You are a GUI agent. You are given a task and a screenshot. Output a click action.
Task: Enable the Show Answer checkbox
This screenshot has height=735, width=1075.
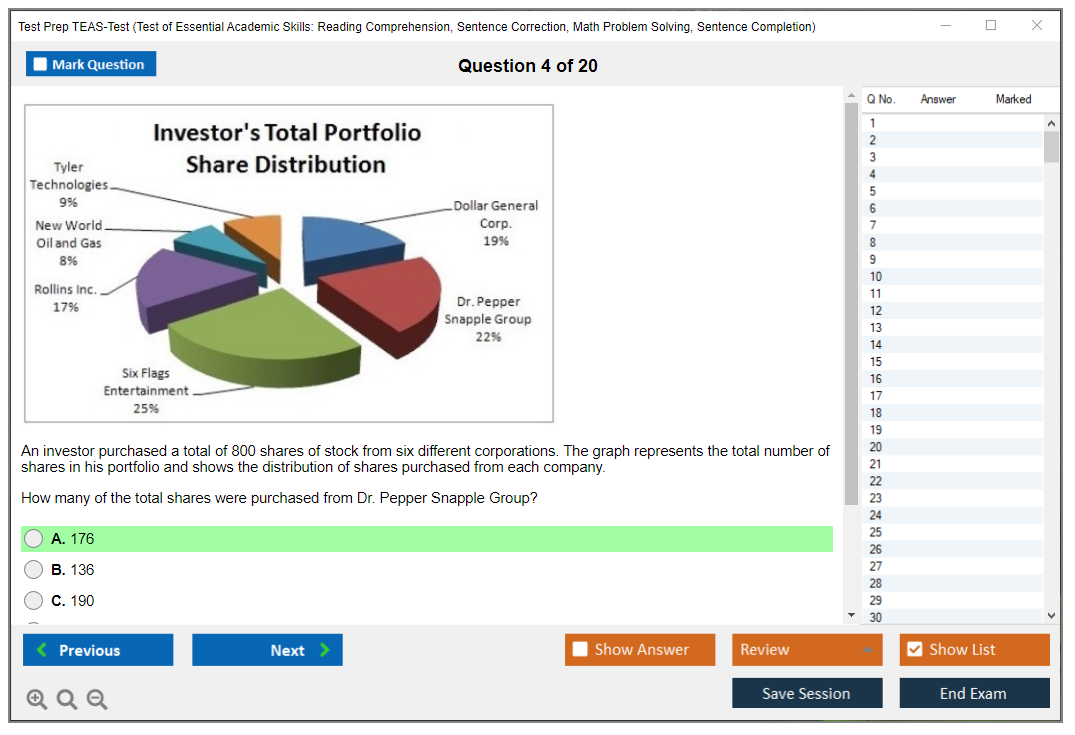581,650
